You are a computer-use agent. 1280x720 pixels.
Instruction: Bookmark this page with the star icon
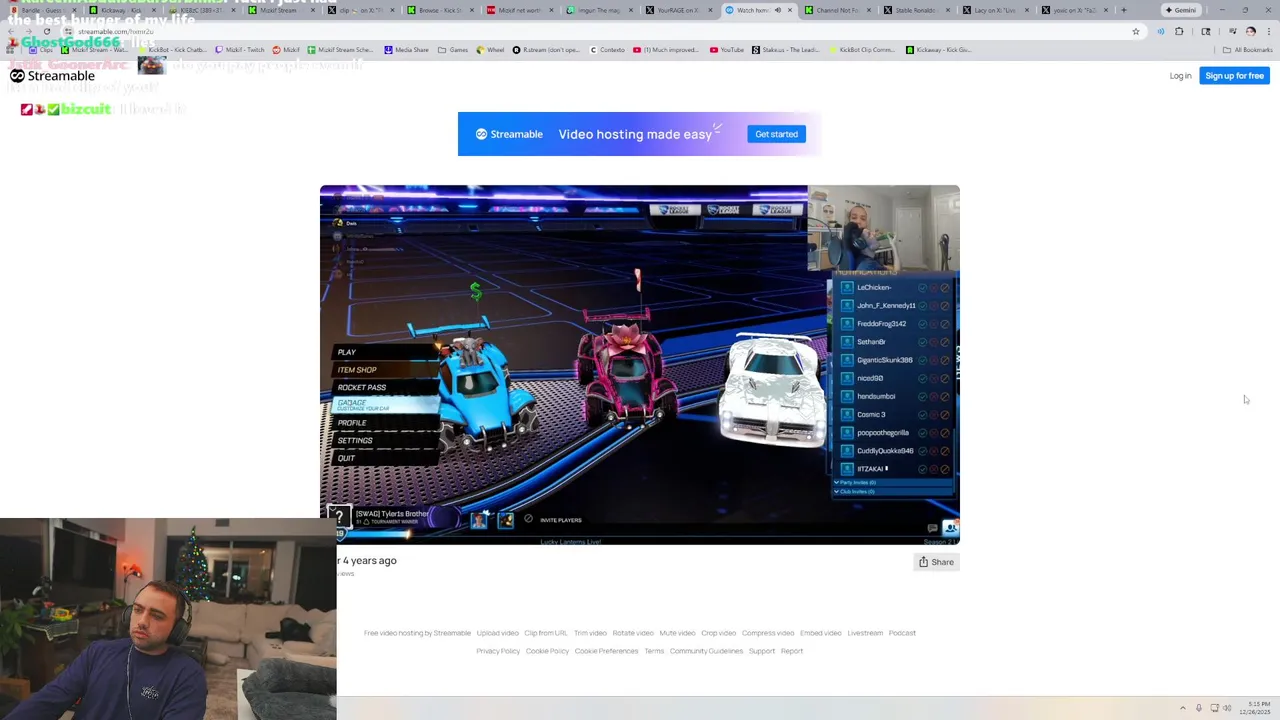[1136, 31]
